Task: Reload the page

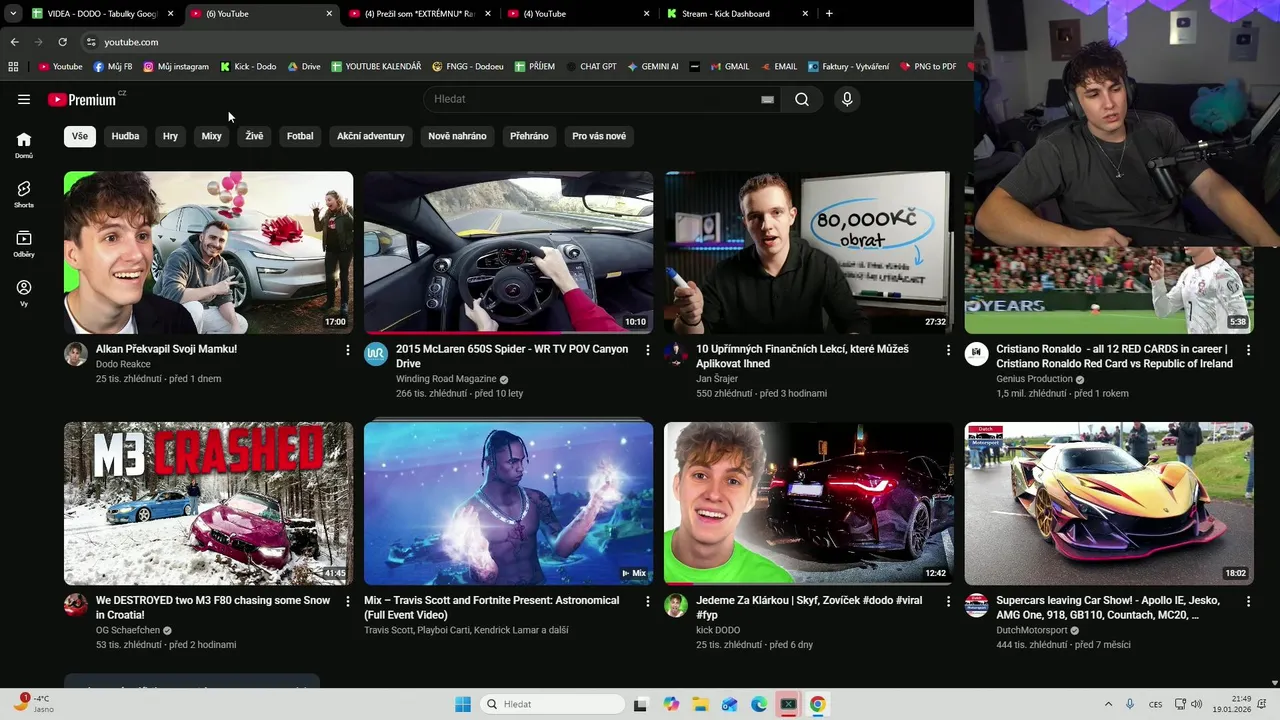Action: coord(62,42)
